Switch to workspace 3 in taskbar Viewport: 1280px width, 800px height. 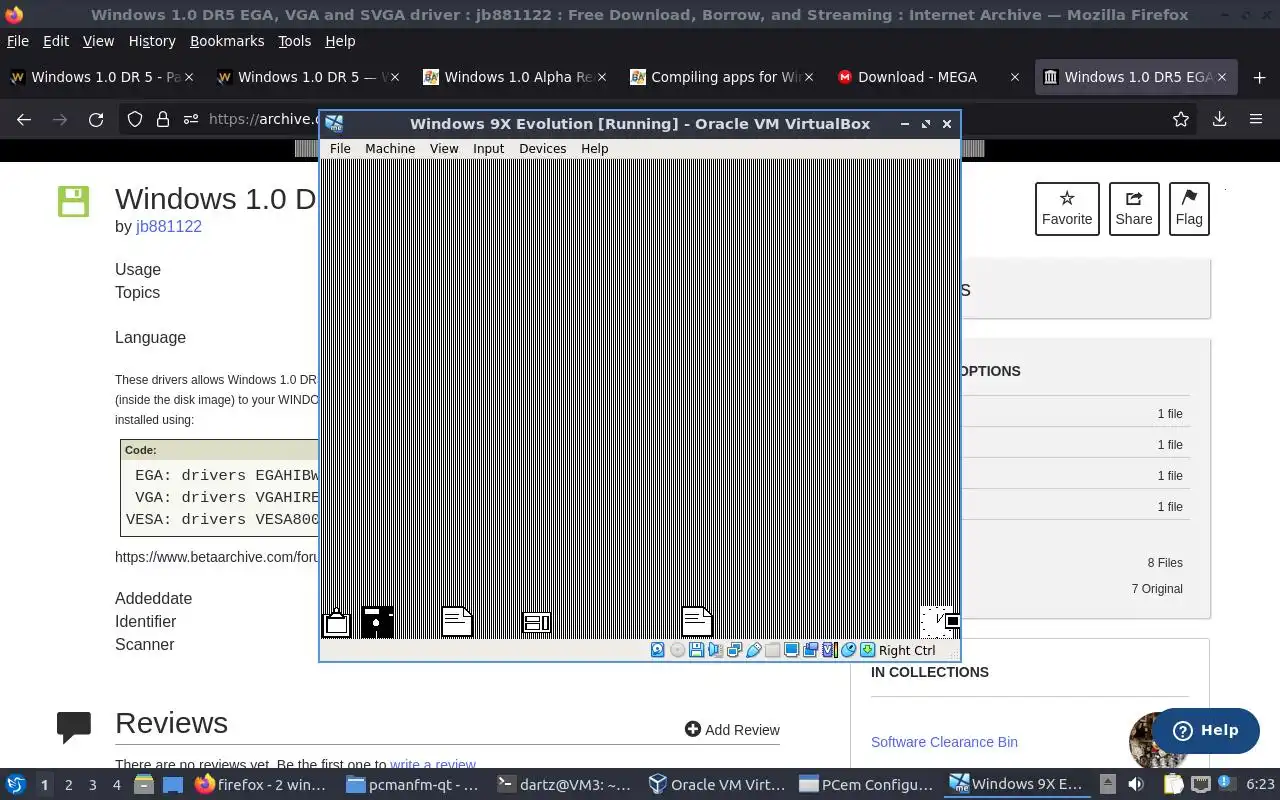coord(93,785)
